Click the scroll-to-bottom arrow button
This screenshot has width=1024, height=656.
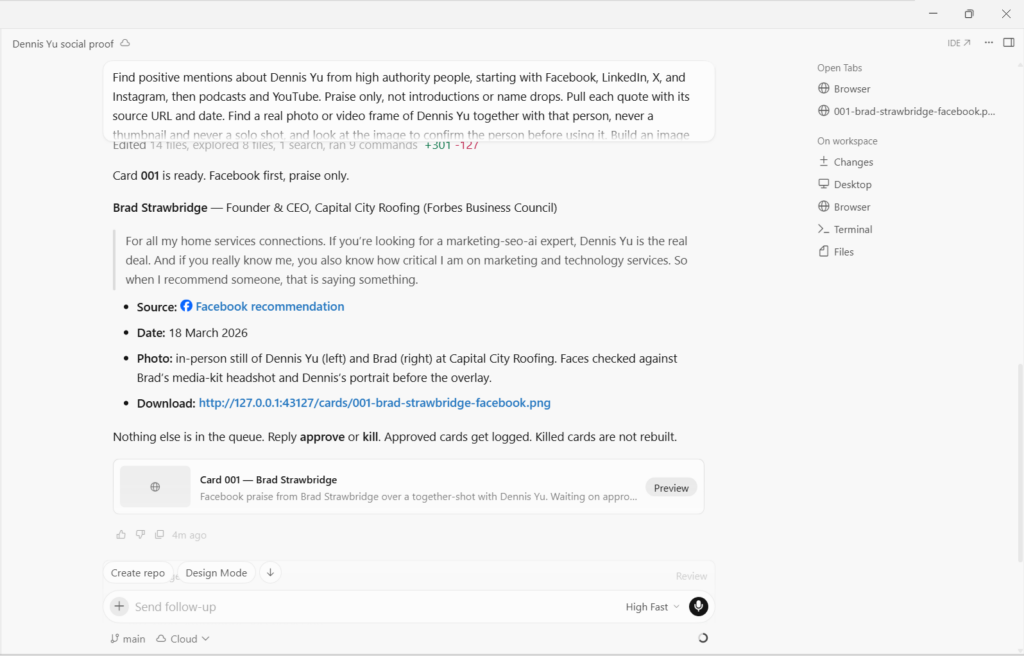point(270,573)
